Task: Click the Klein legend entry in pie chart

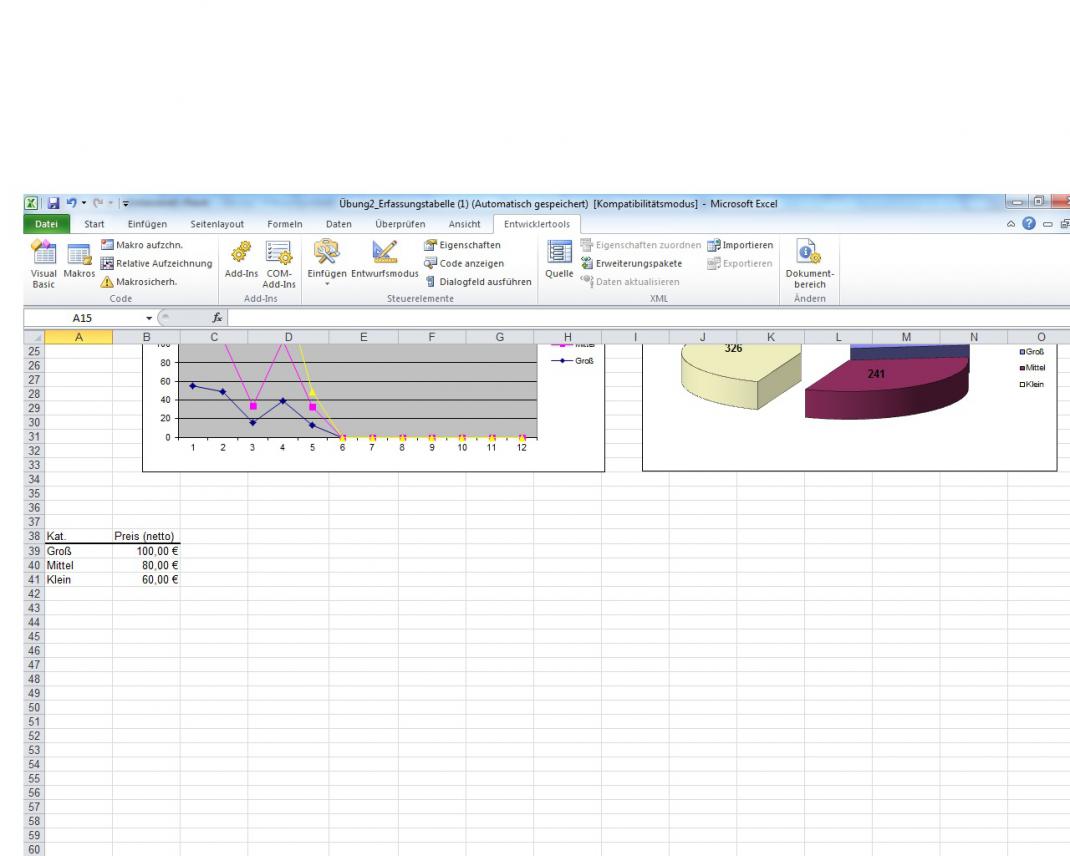Action: [x=1032, y=384]
